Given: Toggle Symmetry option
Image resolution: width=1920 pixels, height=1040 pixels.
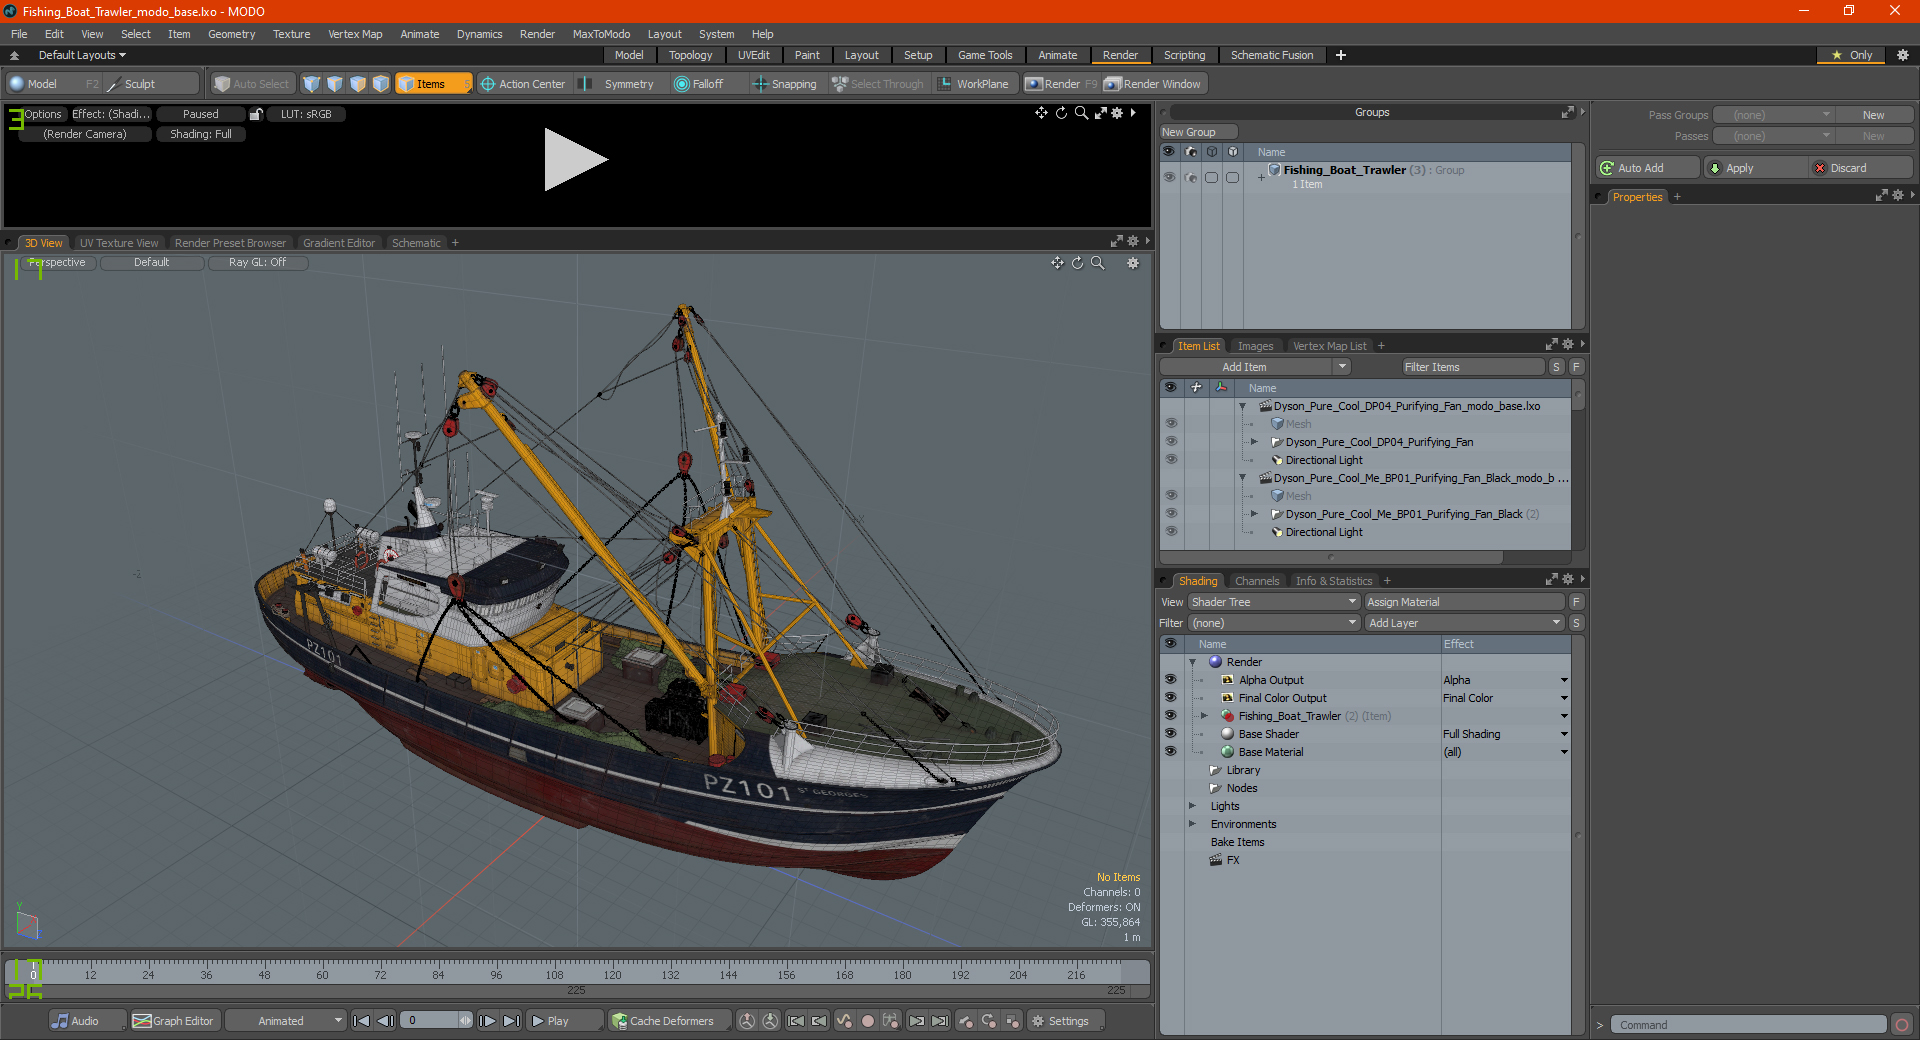Looking at the screenshot, I should point(620,84).
